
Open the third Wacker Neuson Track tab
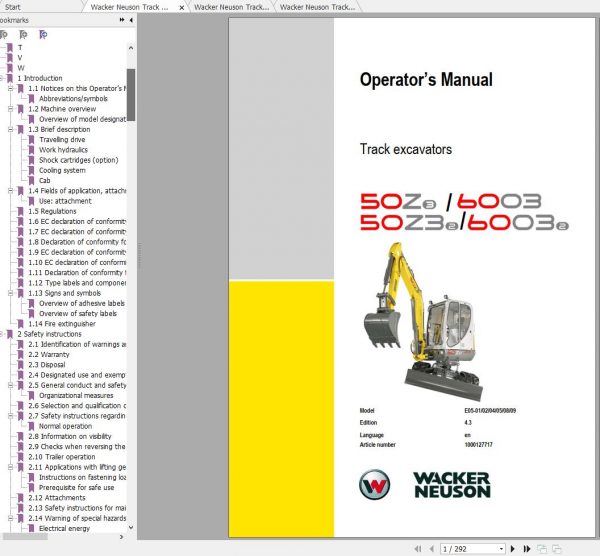[x=317, y=7]
